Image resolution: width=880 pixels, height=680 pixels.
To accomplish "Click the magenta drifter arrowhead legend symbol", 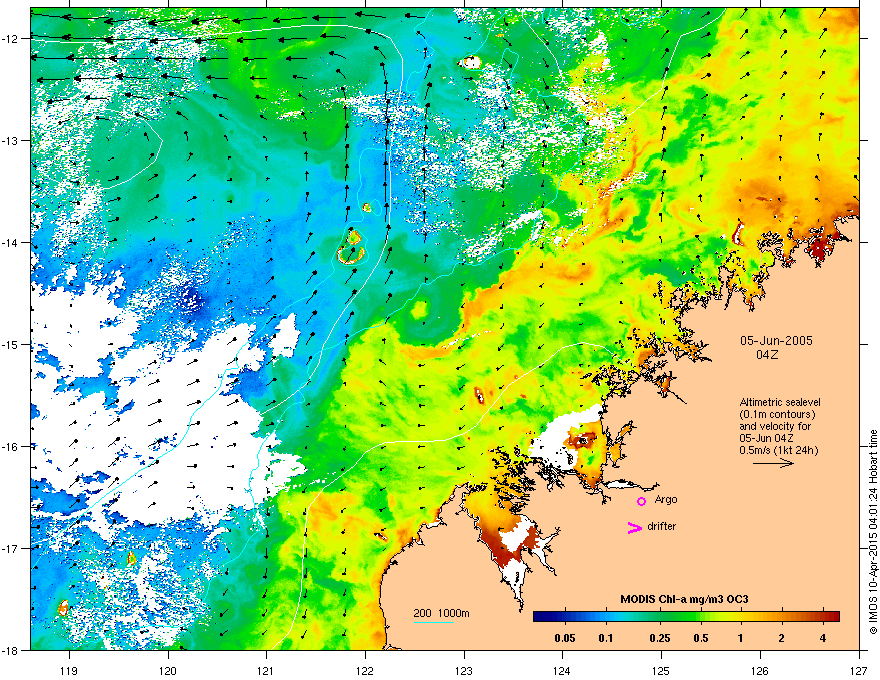I will tap(635, 527).
